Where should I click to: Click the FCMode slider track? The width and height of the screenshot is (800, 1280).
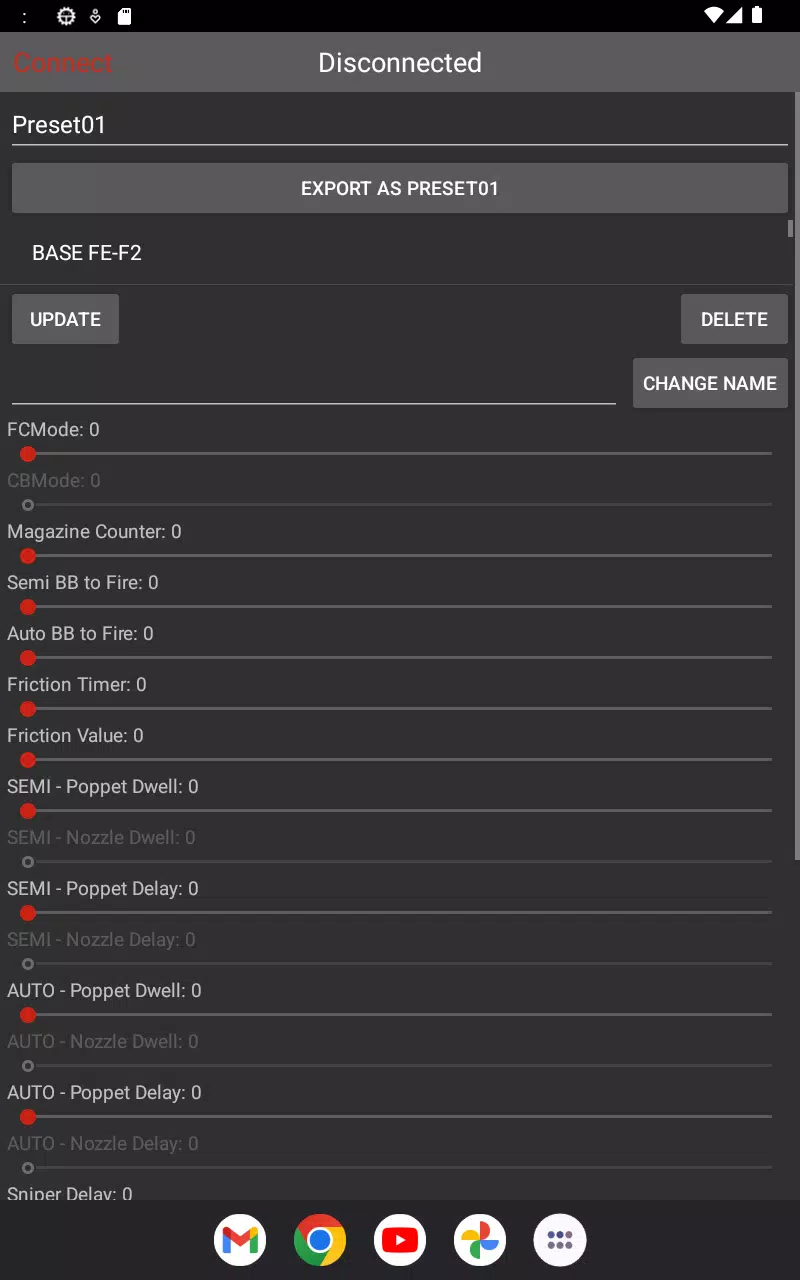click(x=400, y=454)
